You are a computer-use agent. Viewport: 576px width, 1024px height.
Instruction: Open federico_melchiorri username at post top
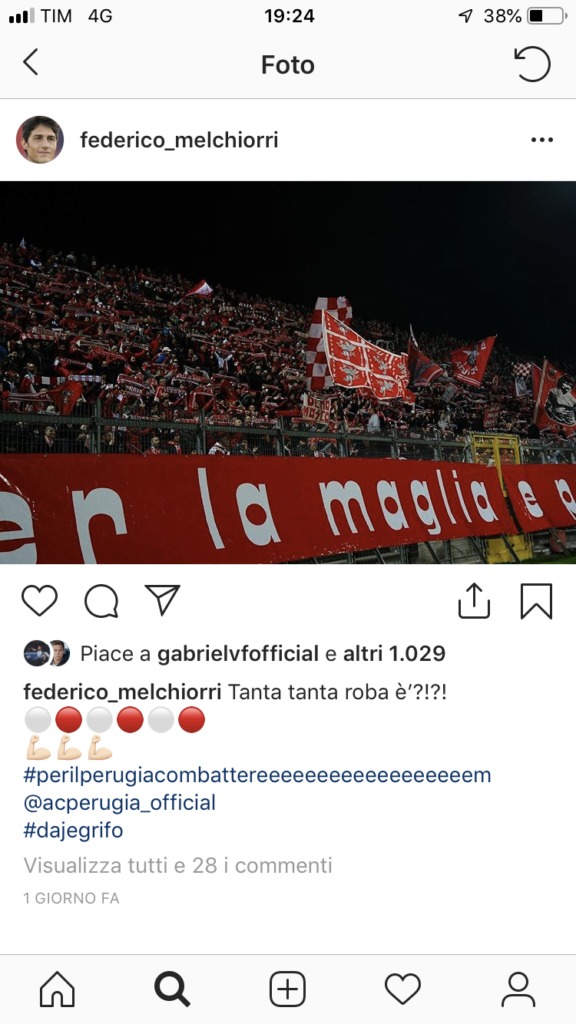(179, 140)
